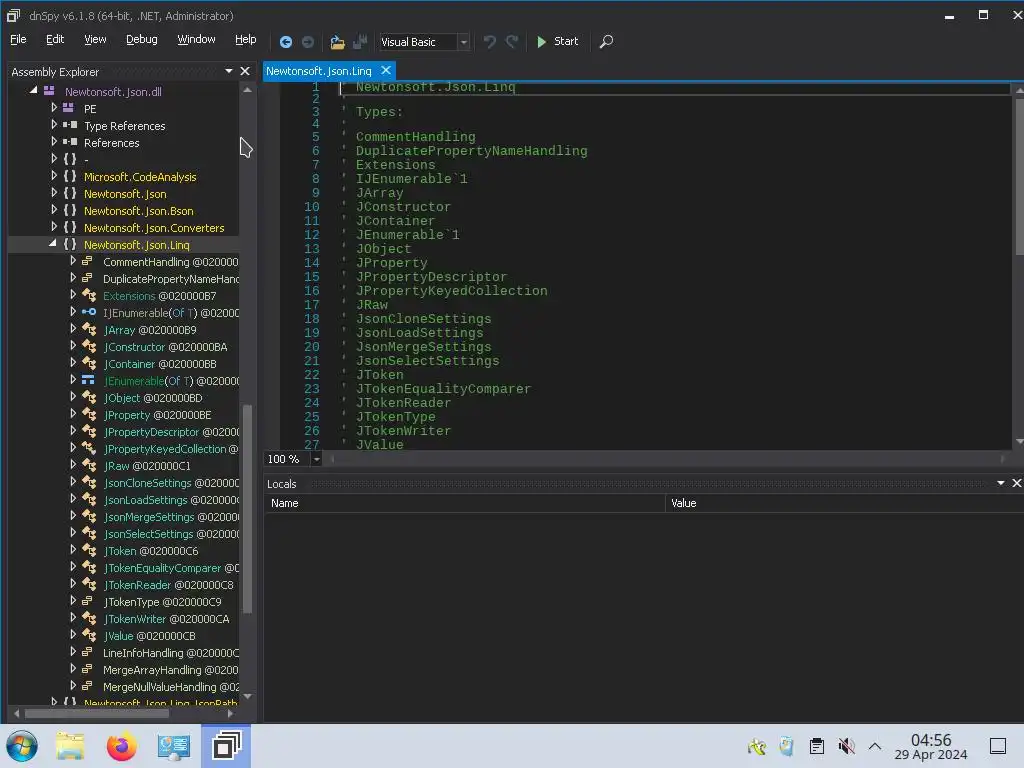Select JRaw @020000C1 tree item
The width and height of the screenshot is (1024, 768).
(x=147, y=466)
